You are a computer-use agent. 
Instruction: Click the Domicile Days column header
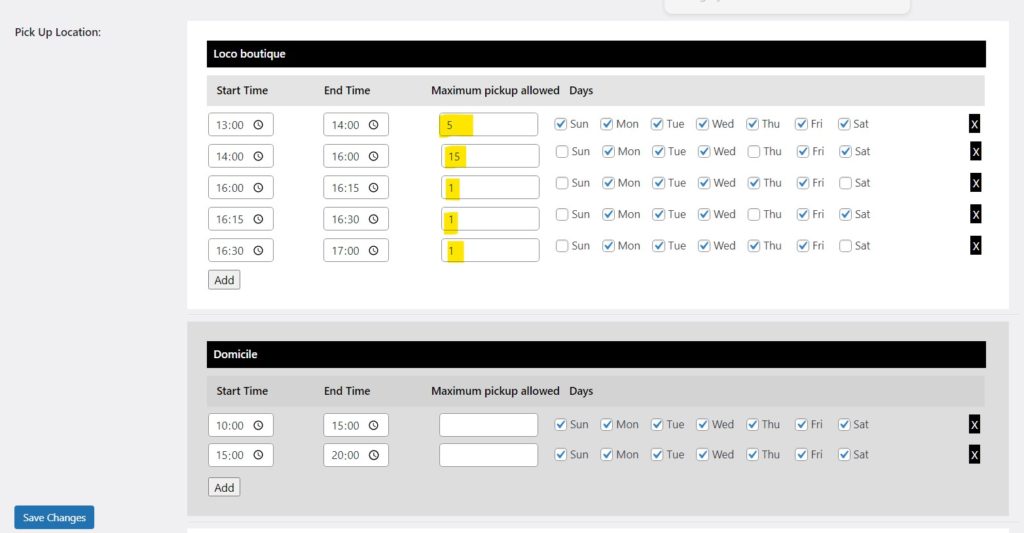tap(581, 391)
